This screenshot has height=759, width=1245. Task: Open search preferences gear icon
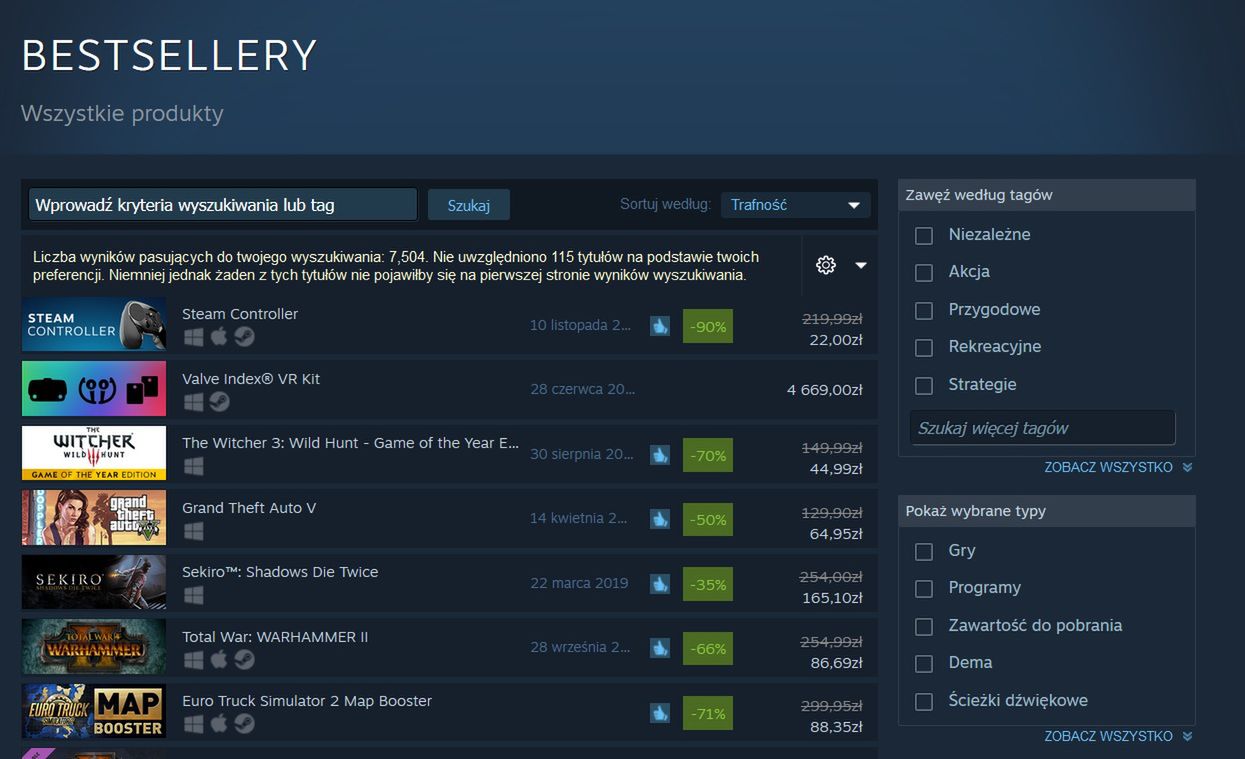point(825,265)
